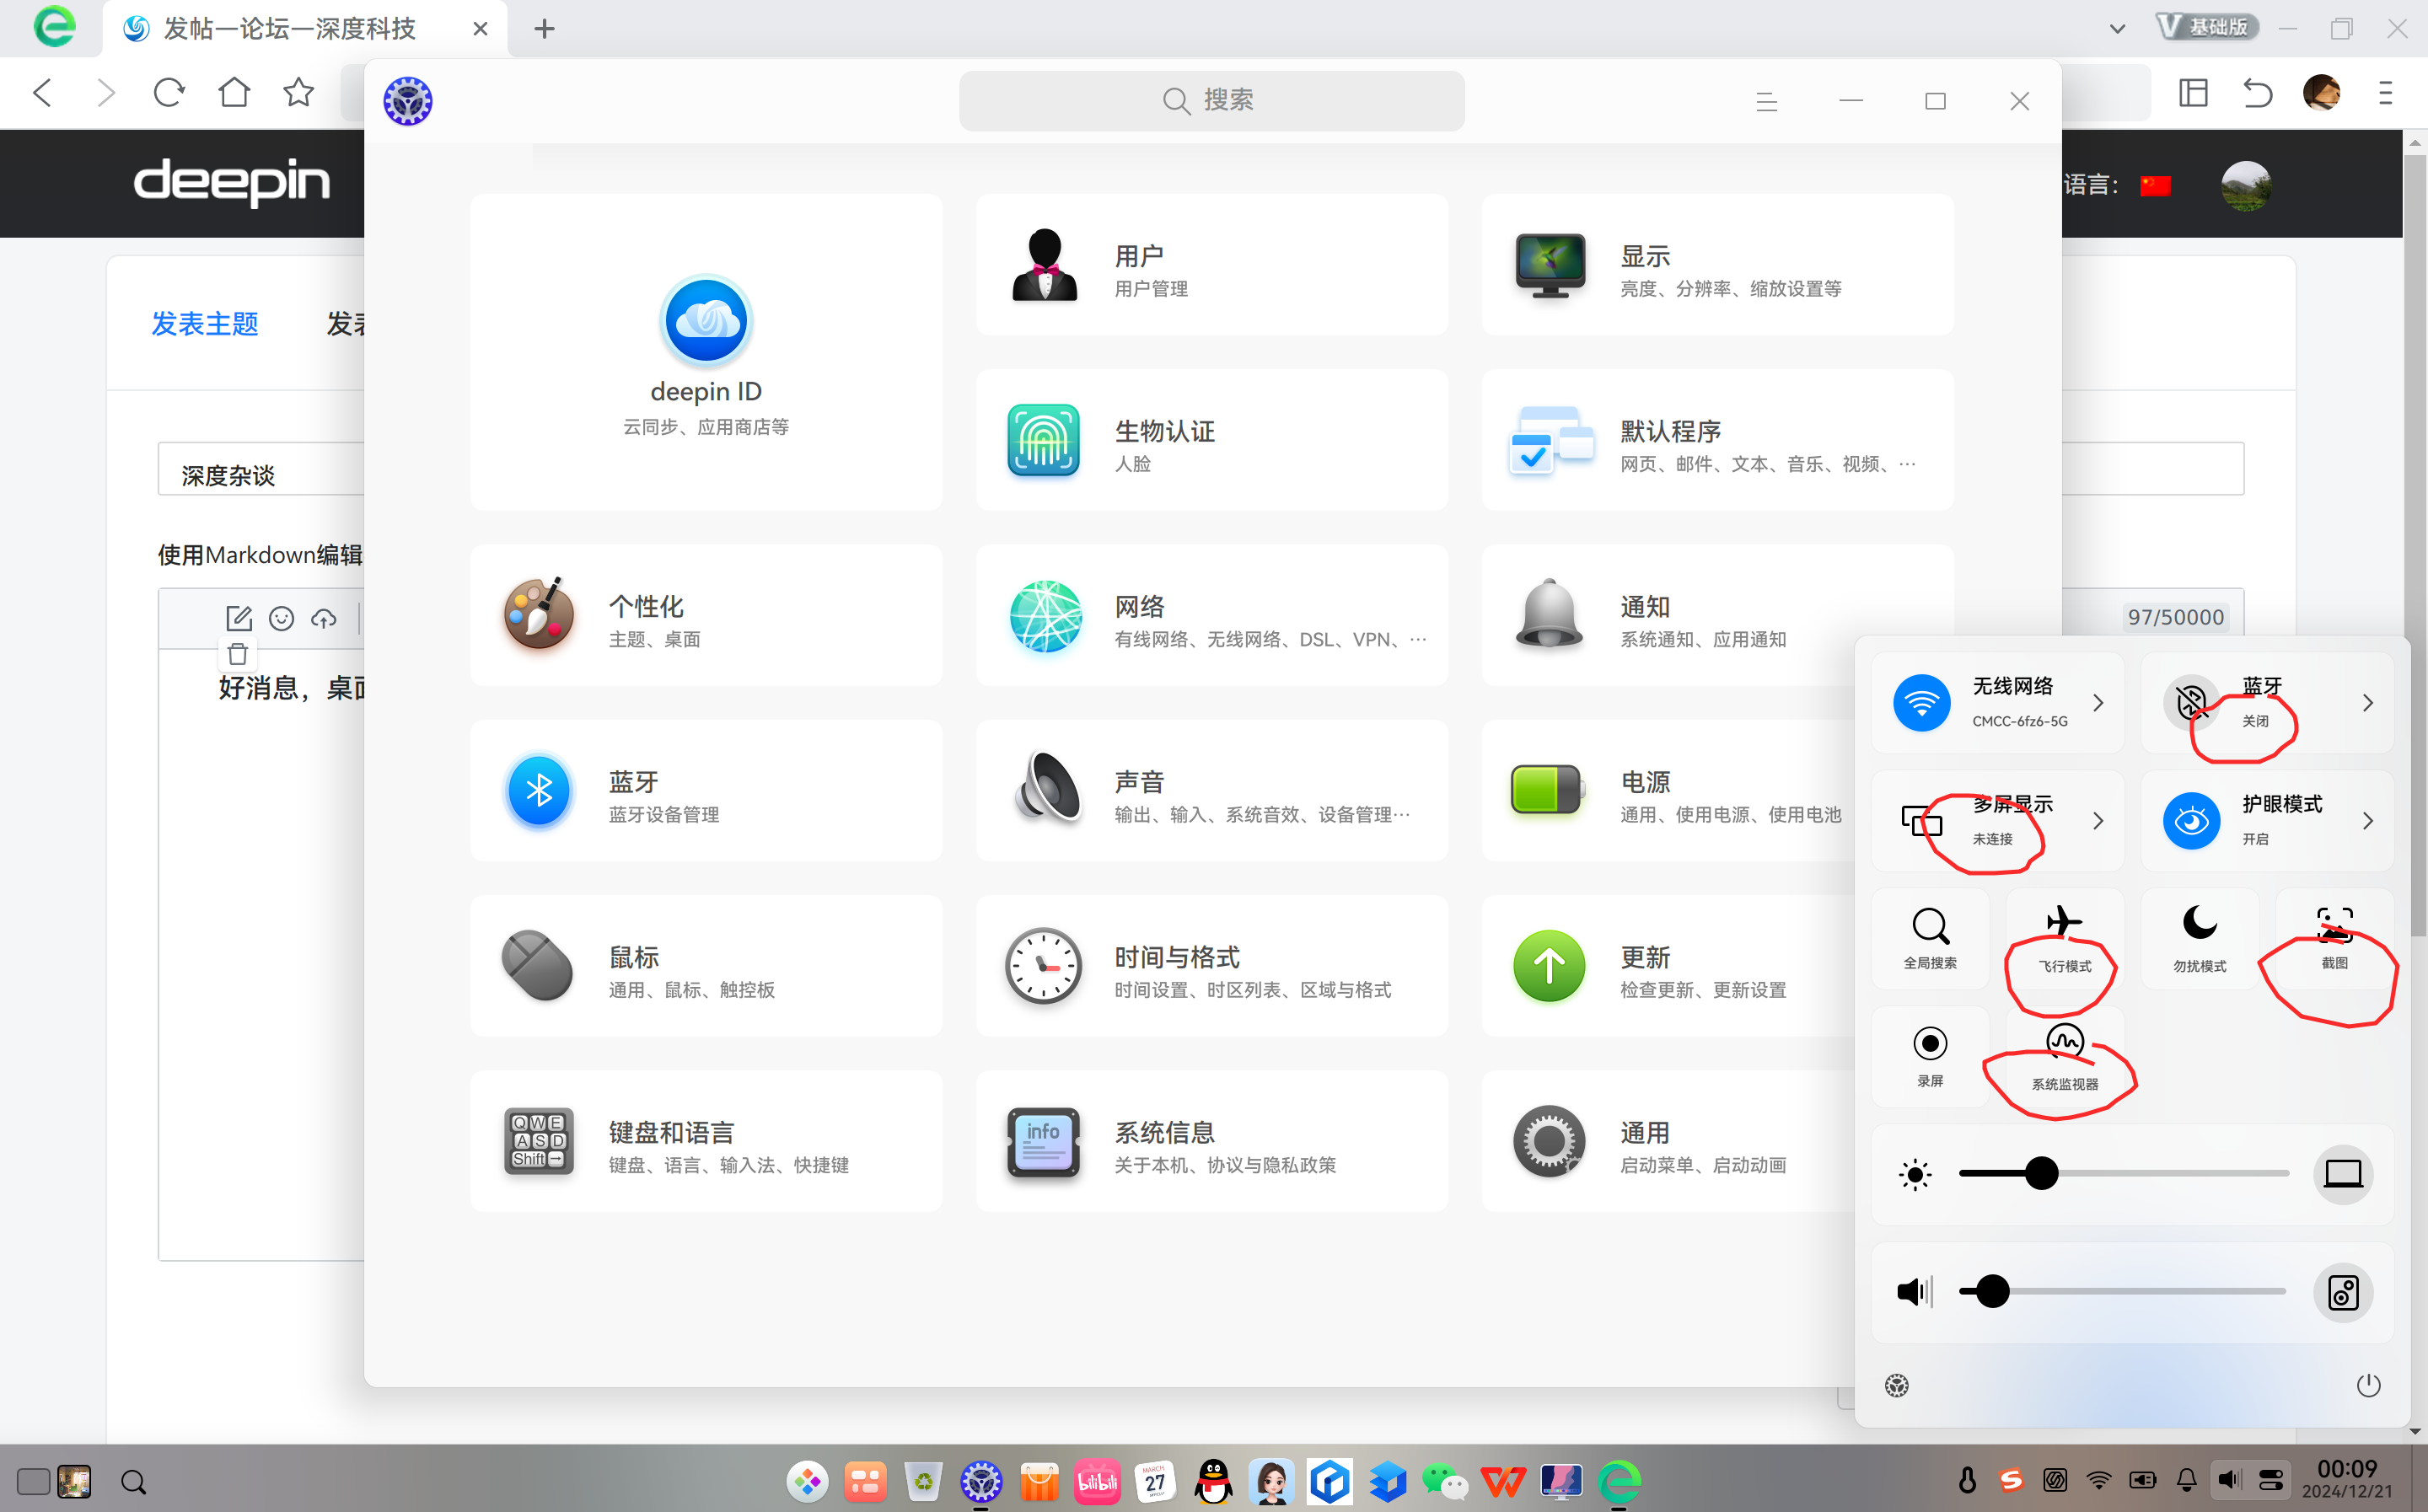Expand the 无线网络 network list chevron

point(2099,703)
